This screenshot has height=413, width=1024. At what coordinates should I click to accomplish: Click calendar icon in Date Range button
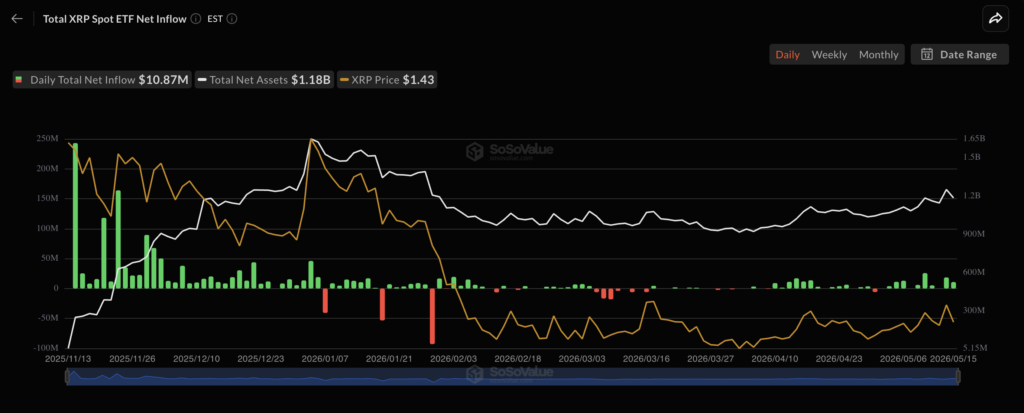point(927,54)
